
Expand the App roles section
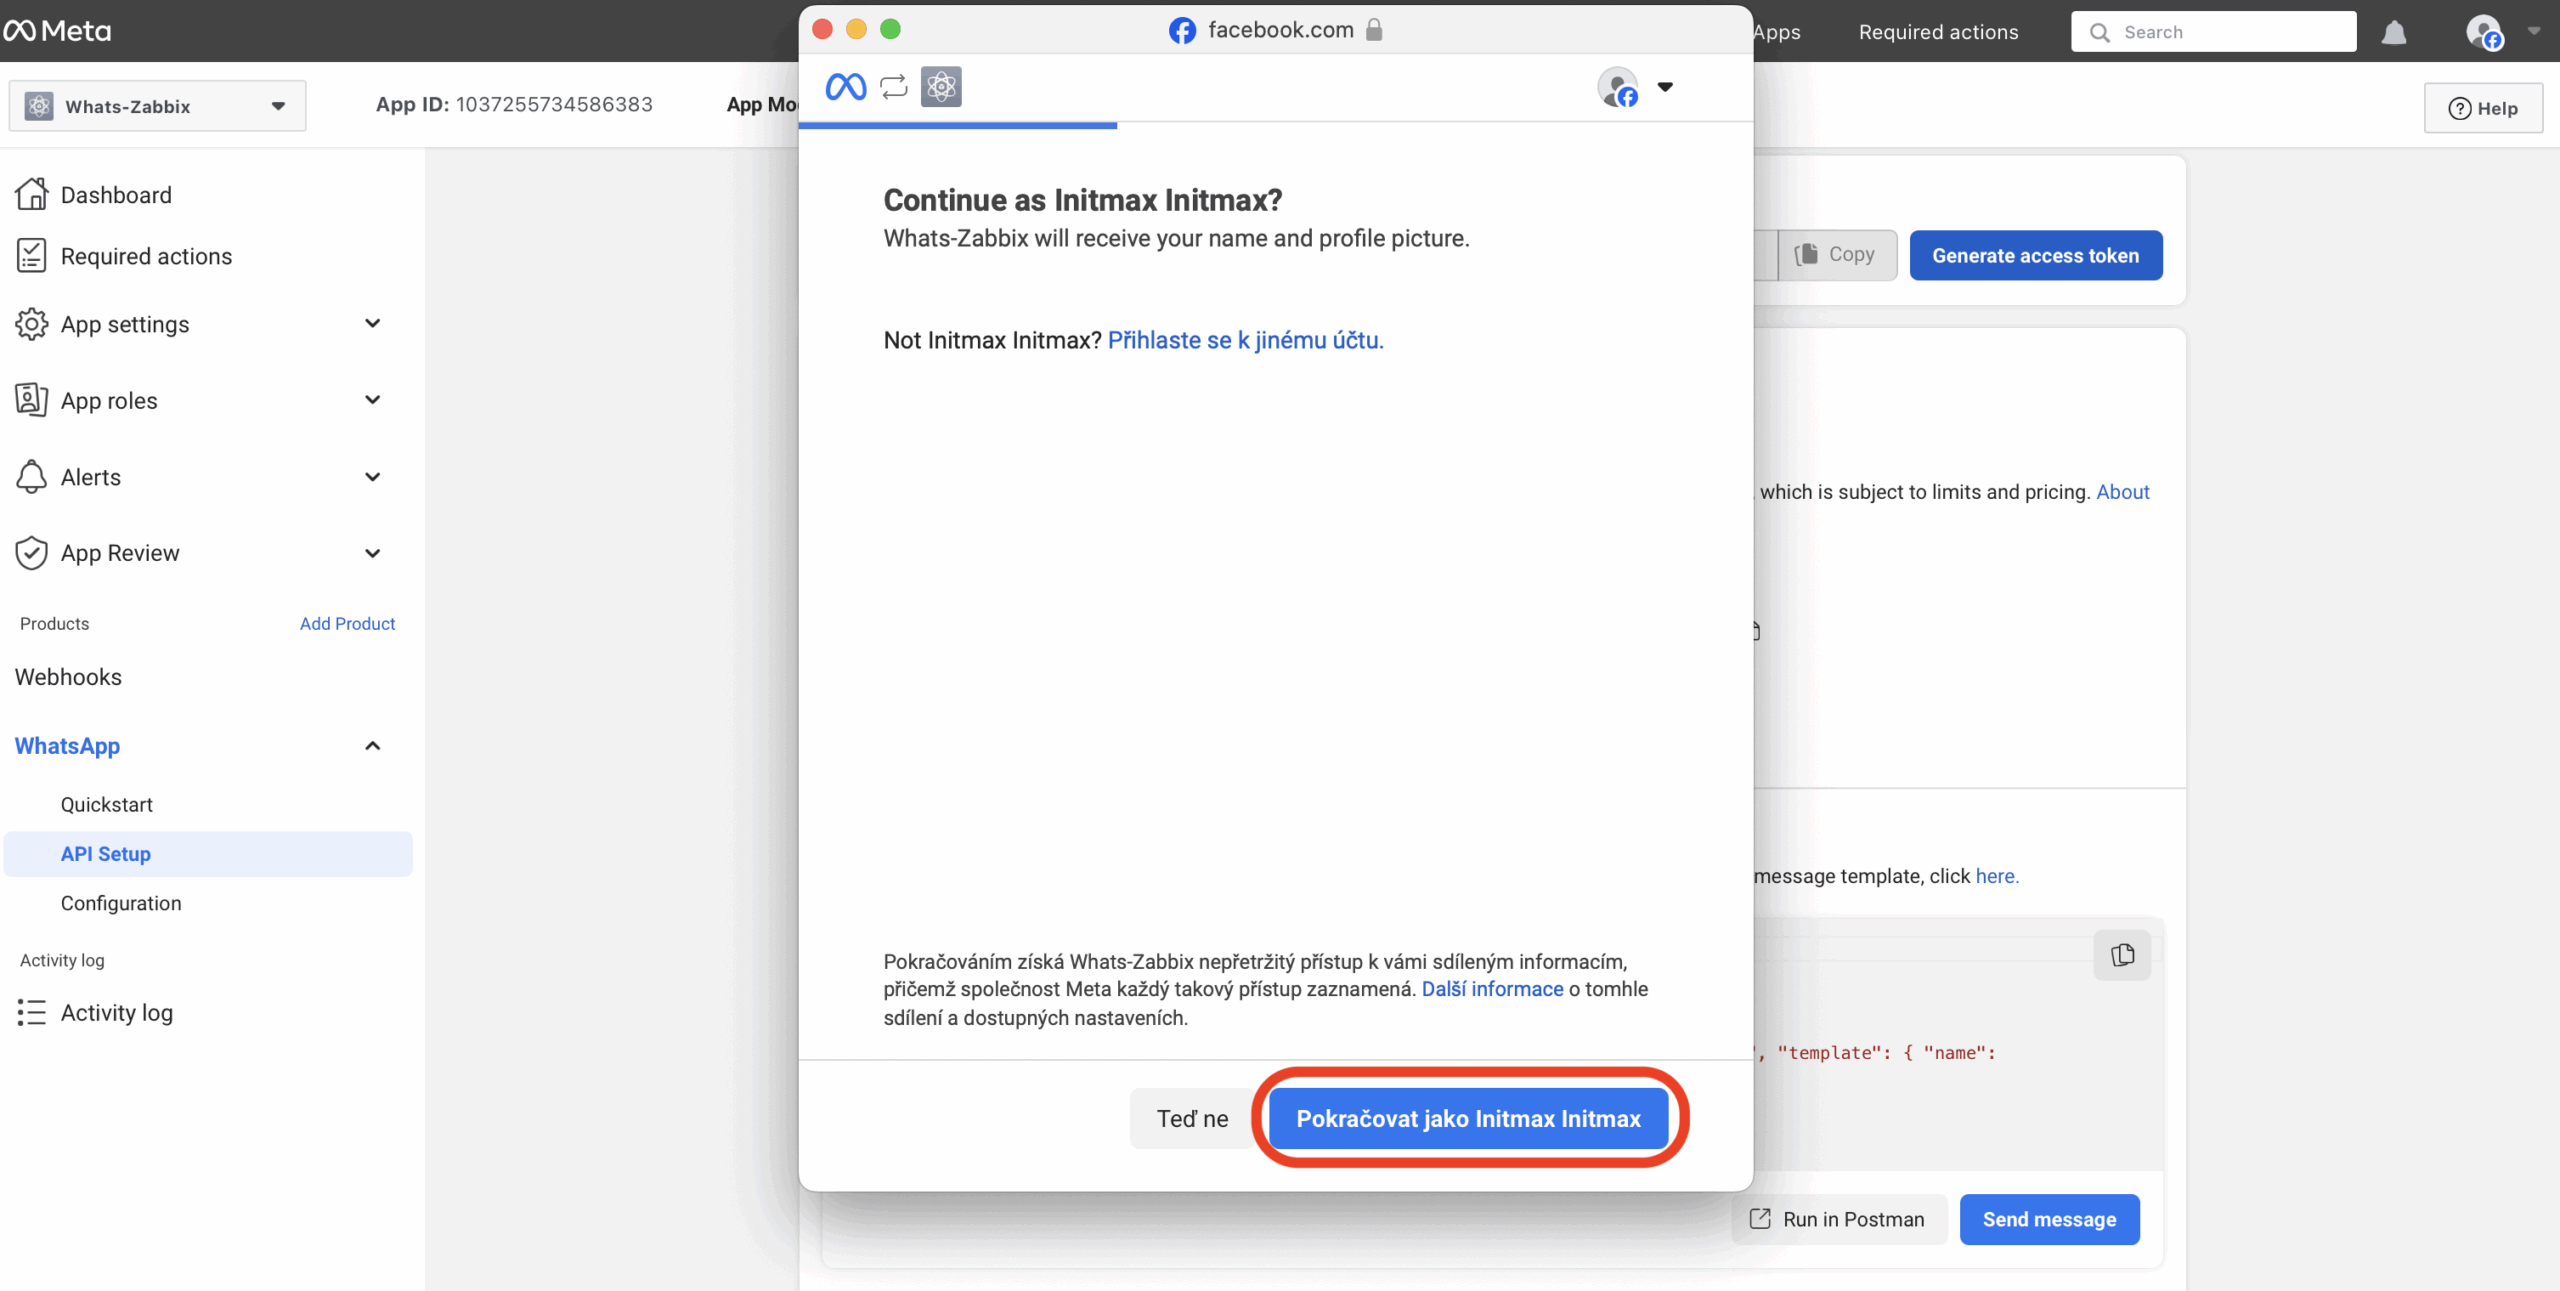click(372, 400)
